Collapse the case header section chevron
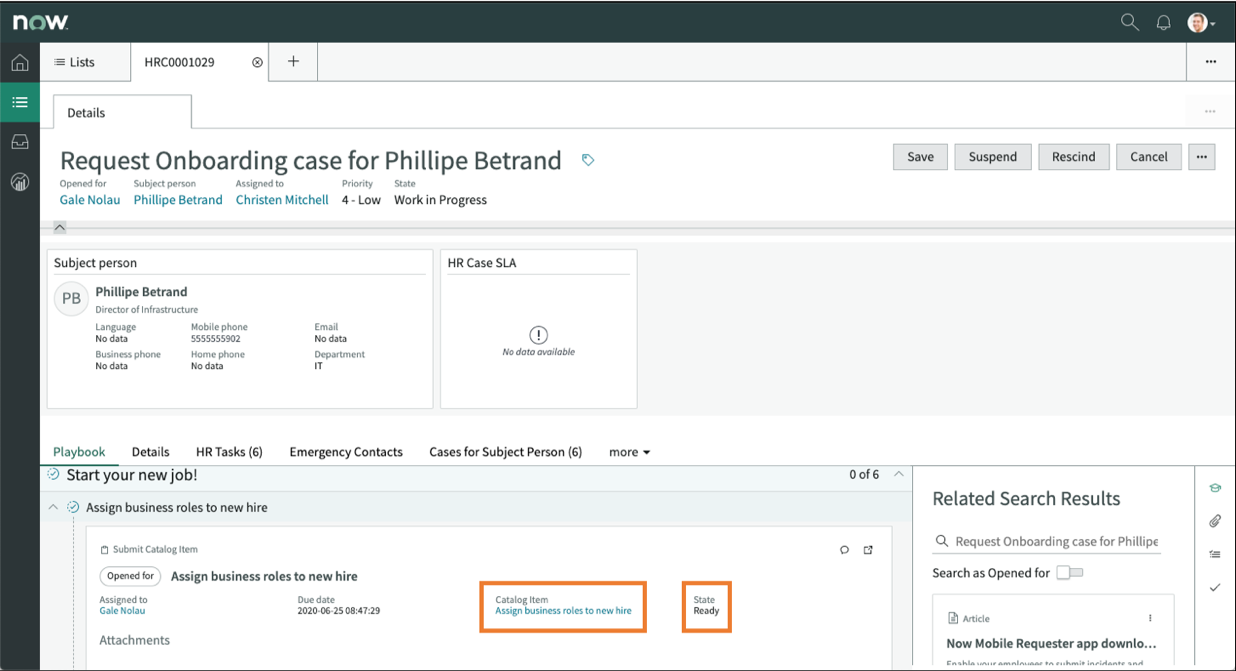 point(59,228)
